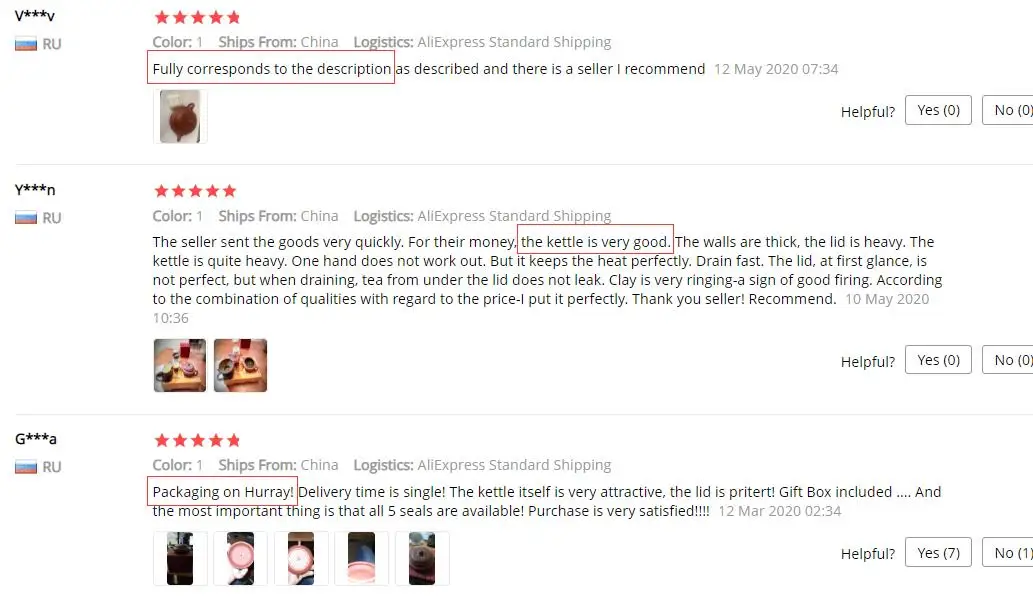Open second photo in G***a's review
Viewport: 1033px width, 597px height.
coord(240,558)
